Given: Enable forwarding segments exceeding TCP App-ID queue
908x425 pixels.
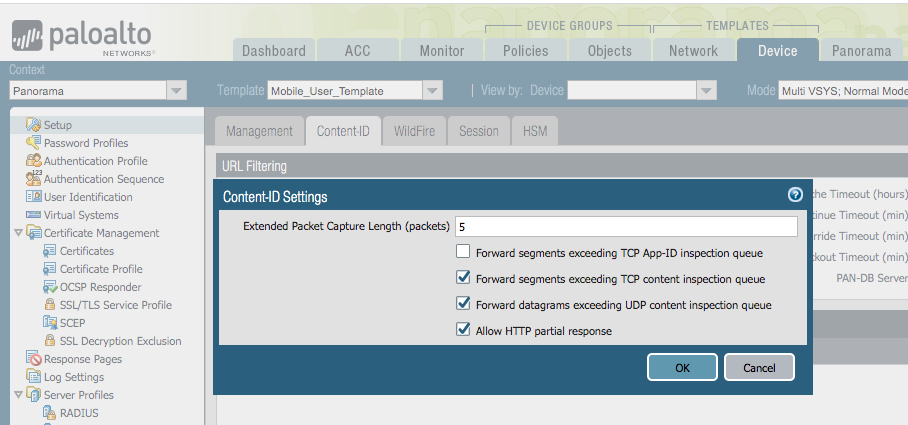Looking at the screenshot, I should click(x=463, y=253).
